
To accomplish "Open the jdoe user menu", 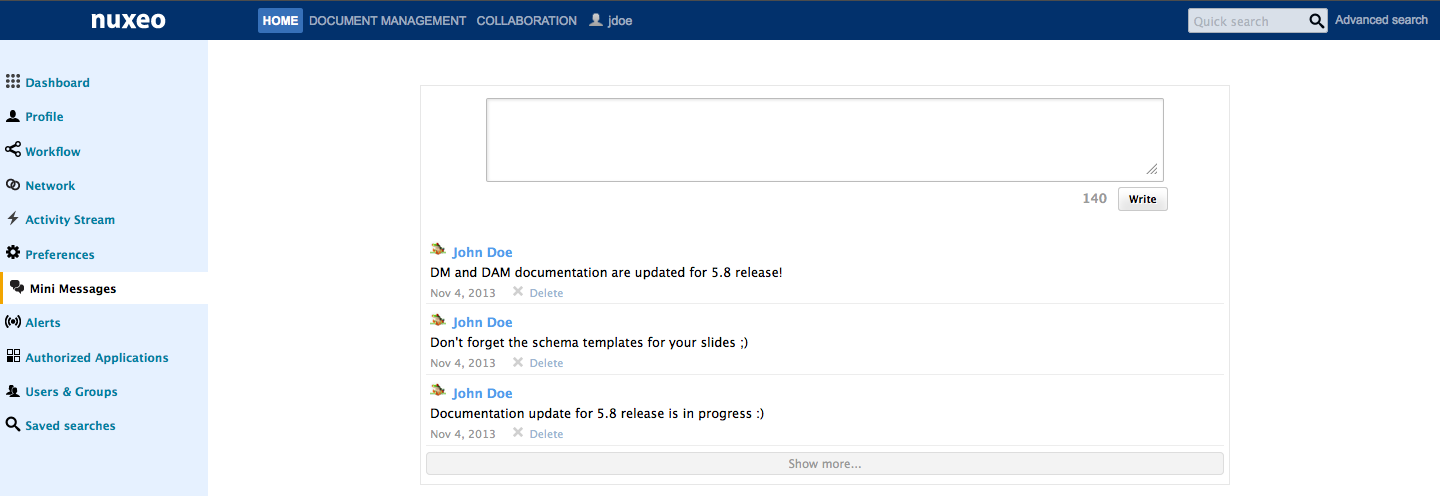I will [x=611, y=21].
